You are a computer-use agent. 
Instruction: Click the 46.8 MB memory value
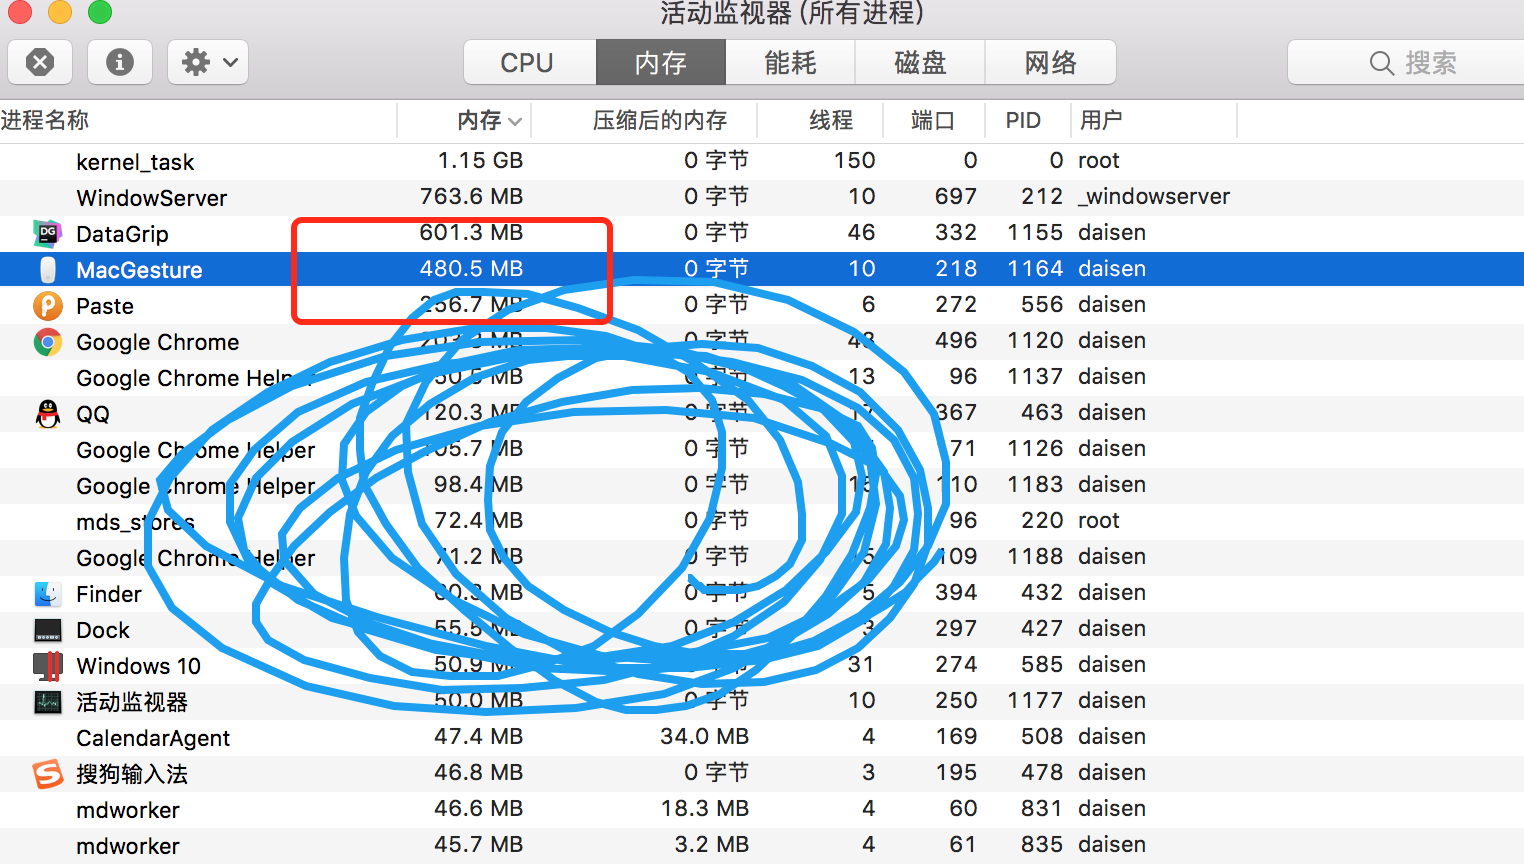(478, 772)
